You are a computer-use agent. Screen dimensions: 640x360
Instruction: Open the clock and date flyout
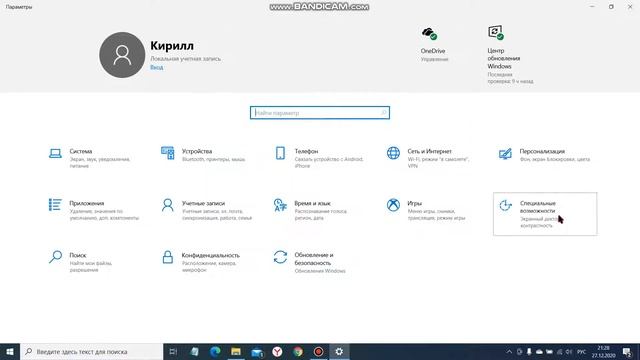[604, 351]
